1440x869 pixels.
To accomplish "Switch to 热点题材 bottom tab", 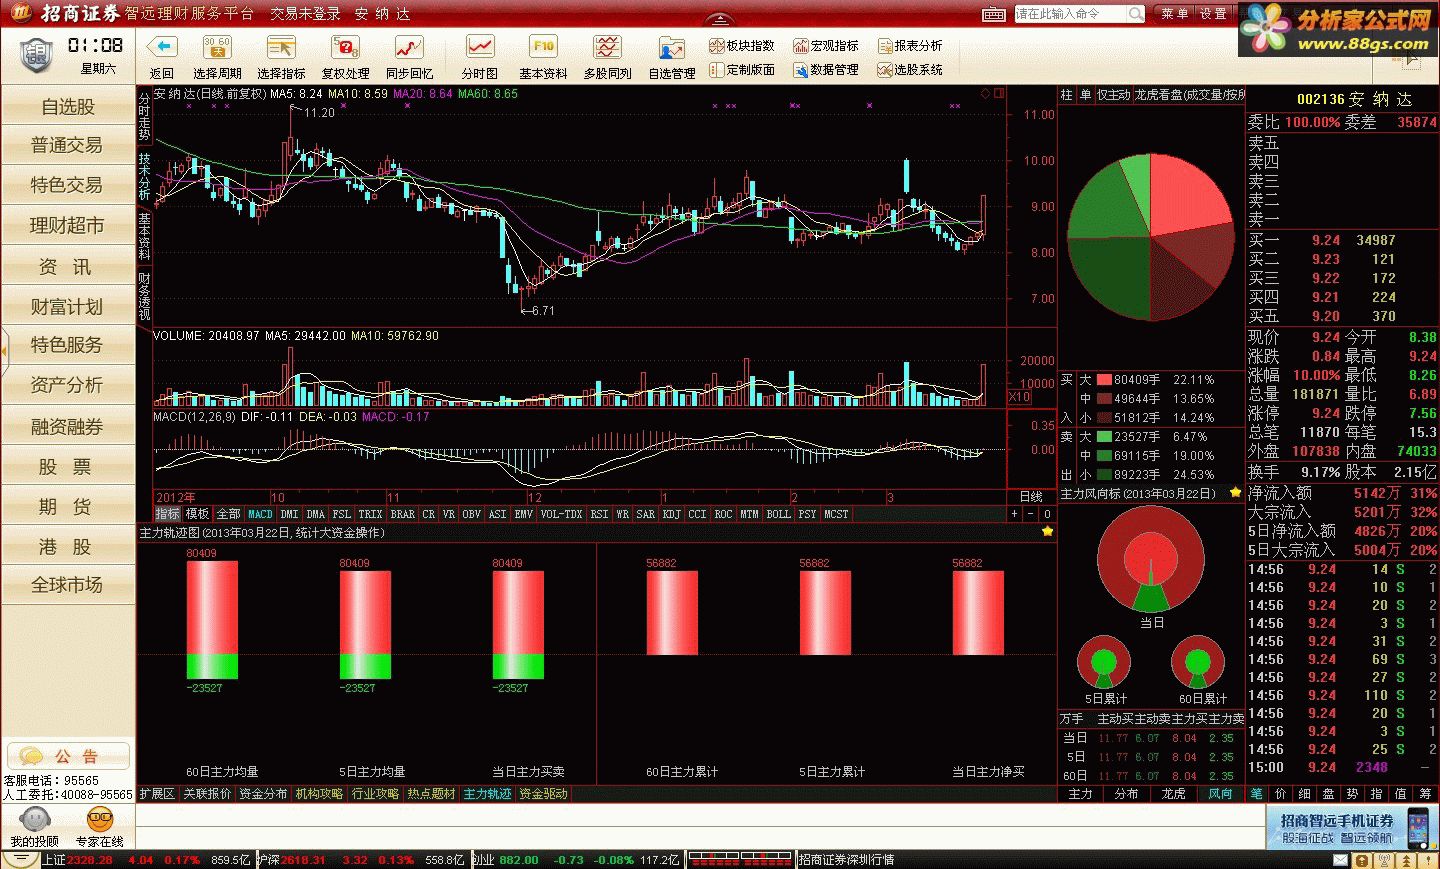I will [431, 794].
